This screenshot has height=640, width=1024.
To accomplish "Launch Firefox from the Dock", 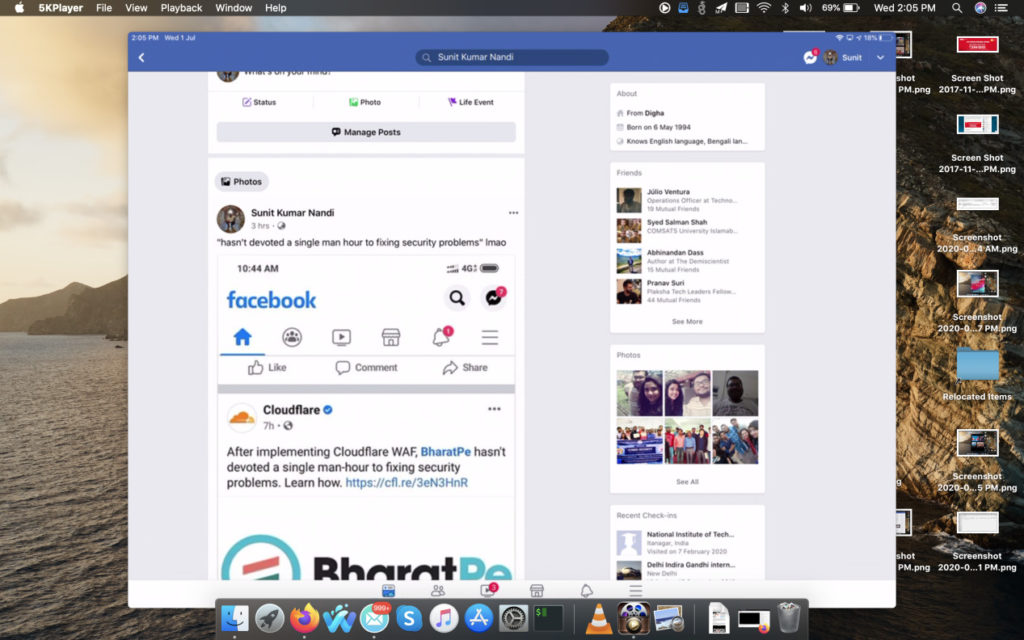I will point(304,618).
